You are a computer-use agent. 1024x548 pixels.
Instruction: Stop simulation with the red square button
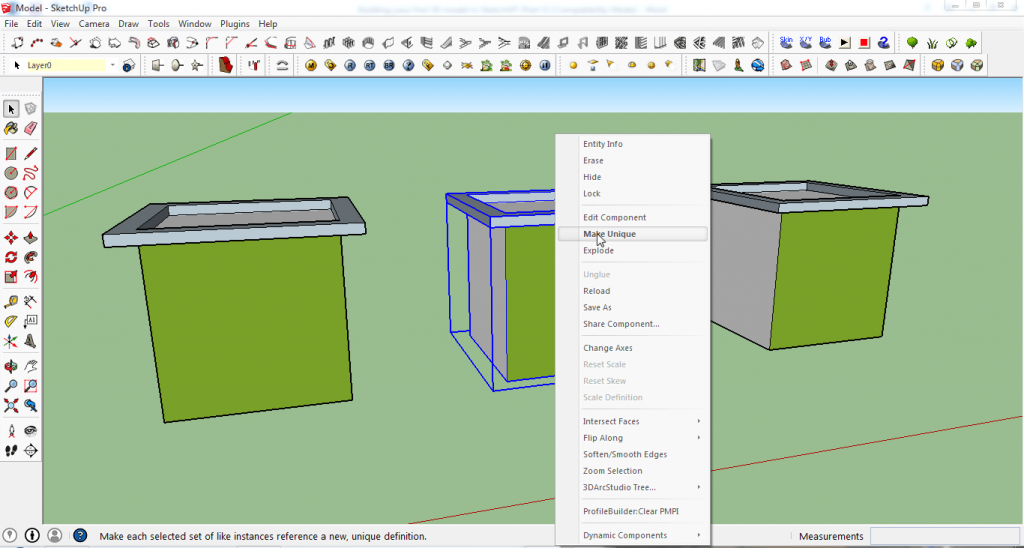[x=864, y=42]
